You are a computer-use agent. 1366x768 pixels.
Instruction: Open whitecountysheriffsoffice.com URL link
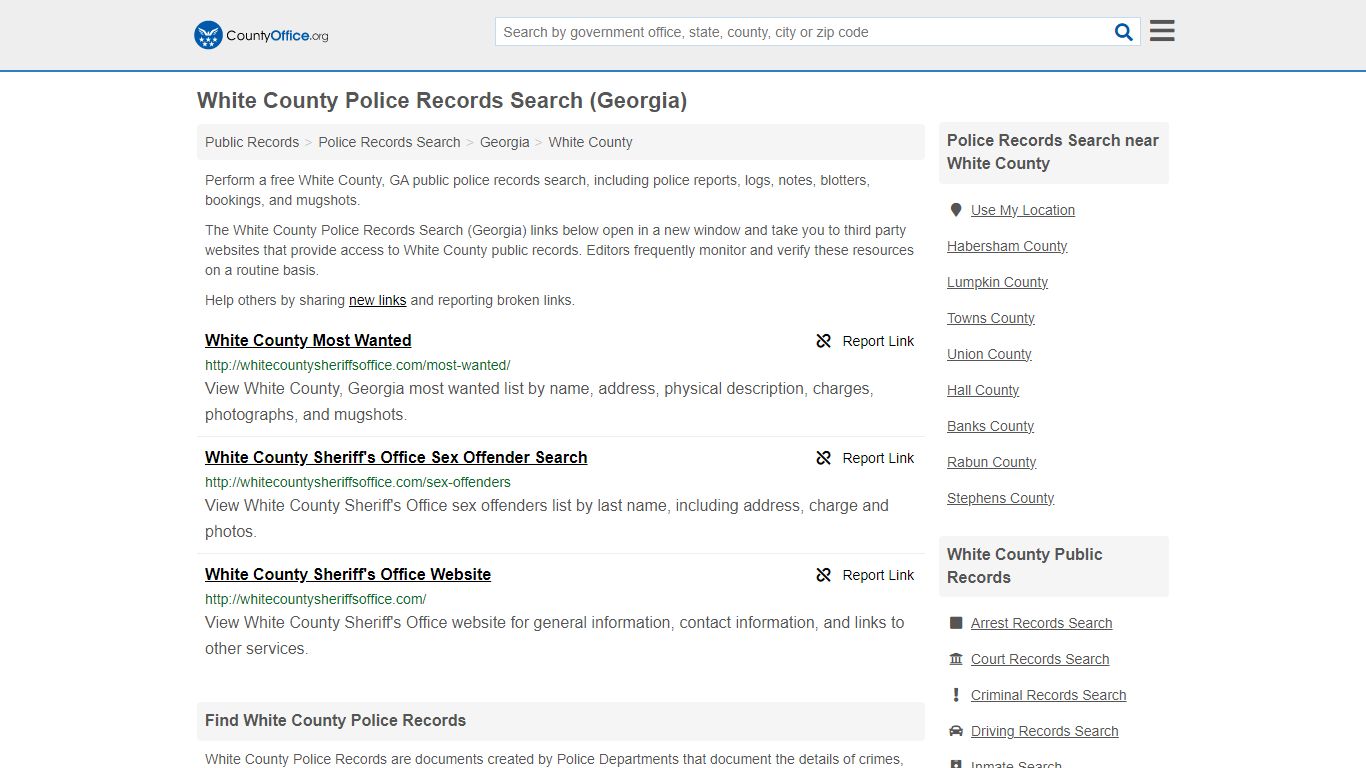tap(316, 599)
